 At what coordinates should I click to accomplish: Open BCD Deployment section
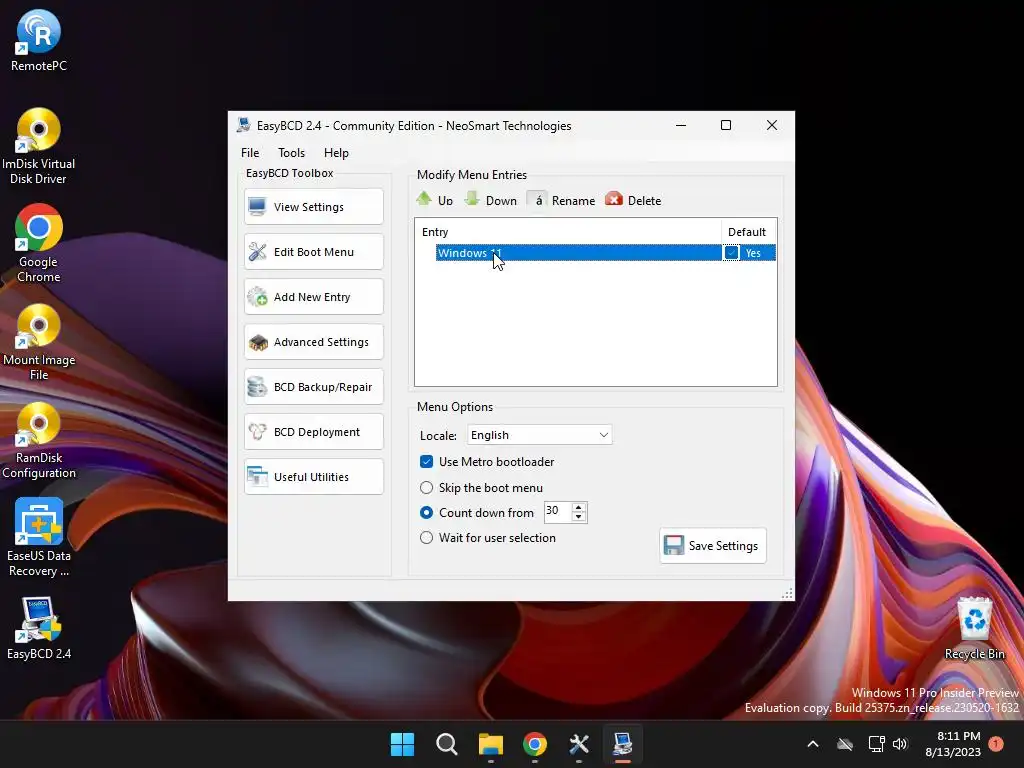313,432
